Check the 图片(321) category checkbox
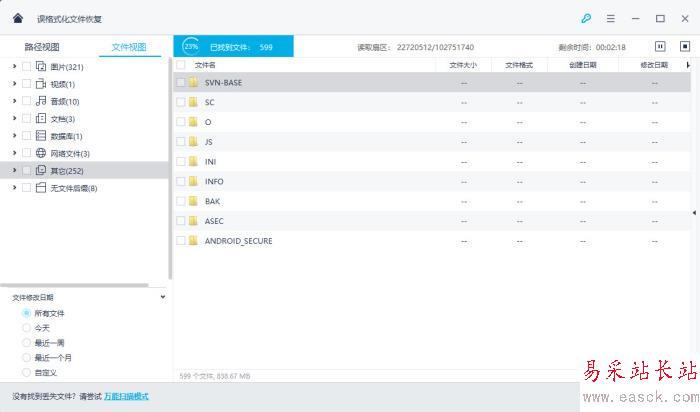 26,67
